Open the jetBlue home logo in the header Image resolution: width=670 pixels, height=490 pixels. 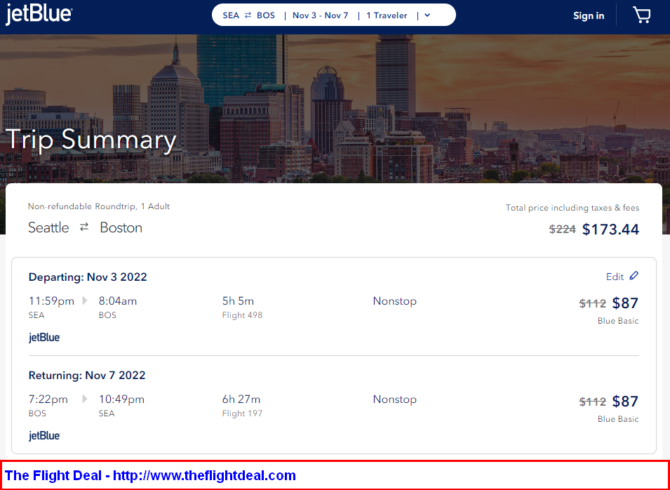(39, 14)
